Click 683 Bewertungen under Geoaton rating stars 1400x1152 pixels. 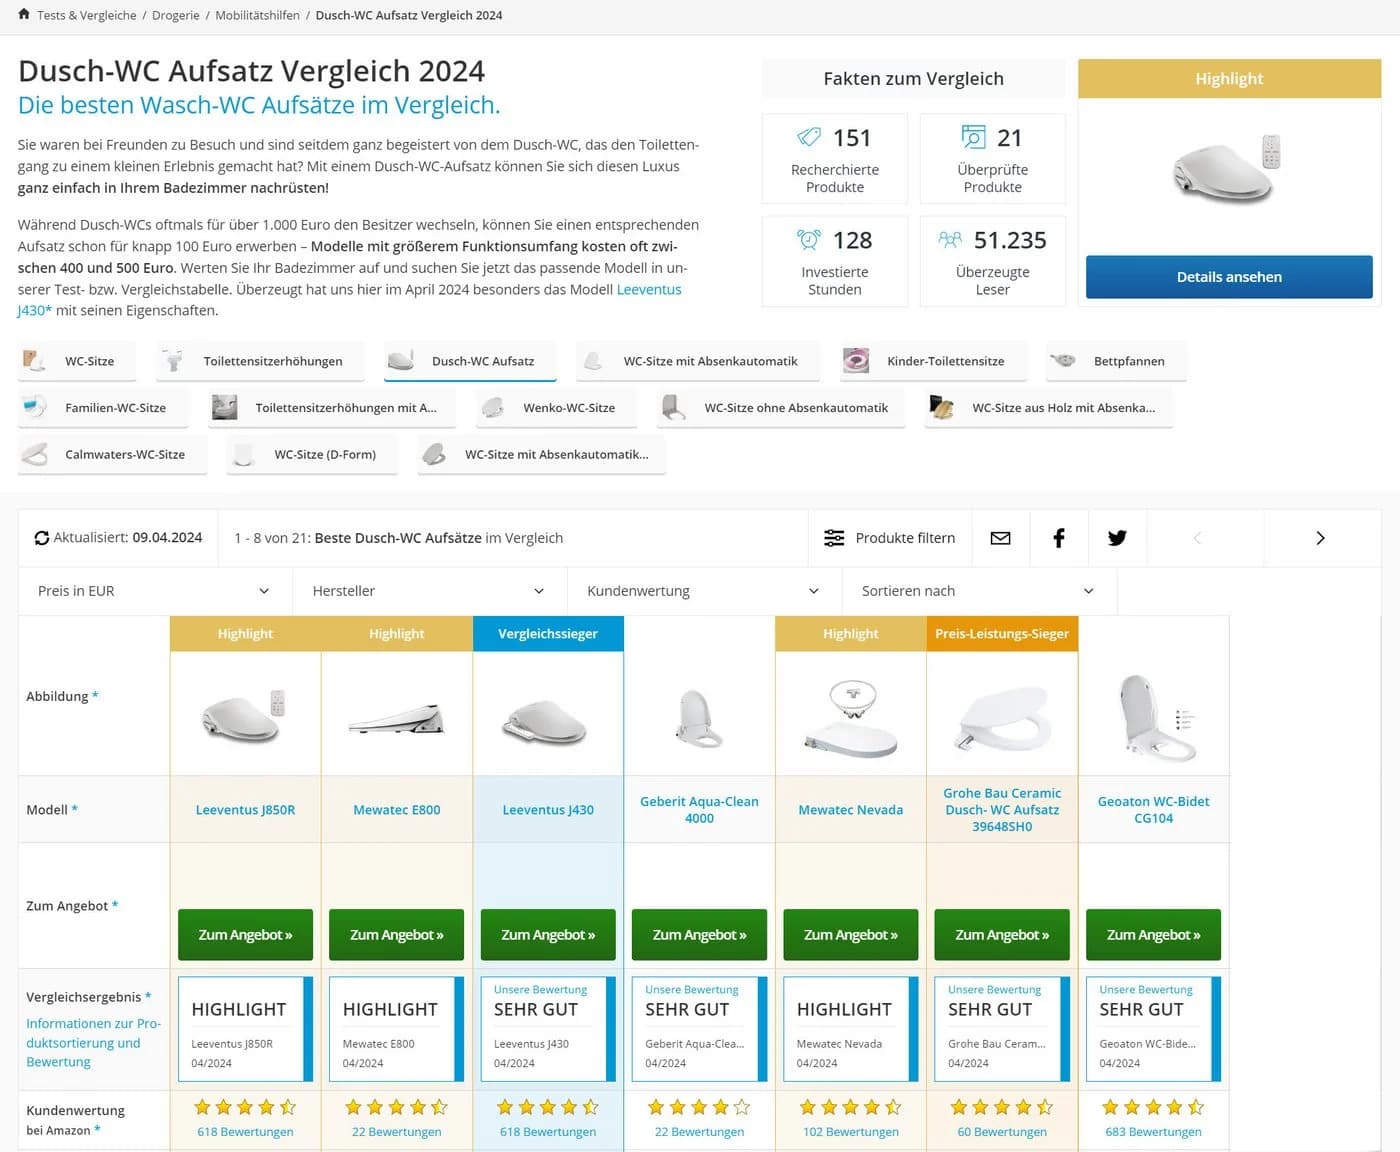pyautogui.click(x=1153, y=1132)
